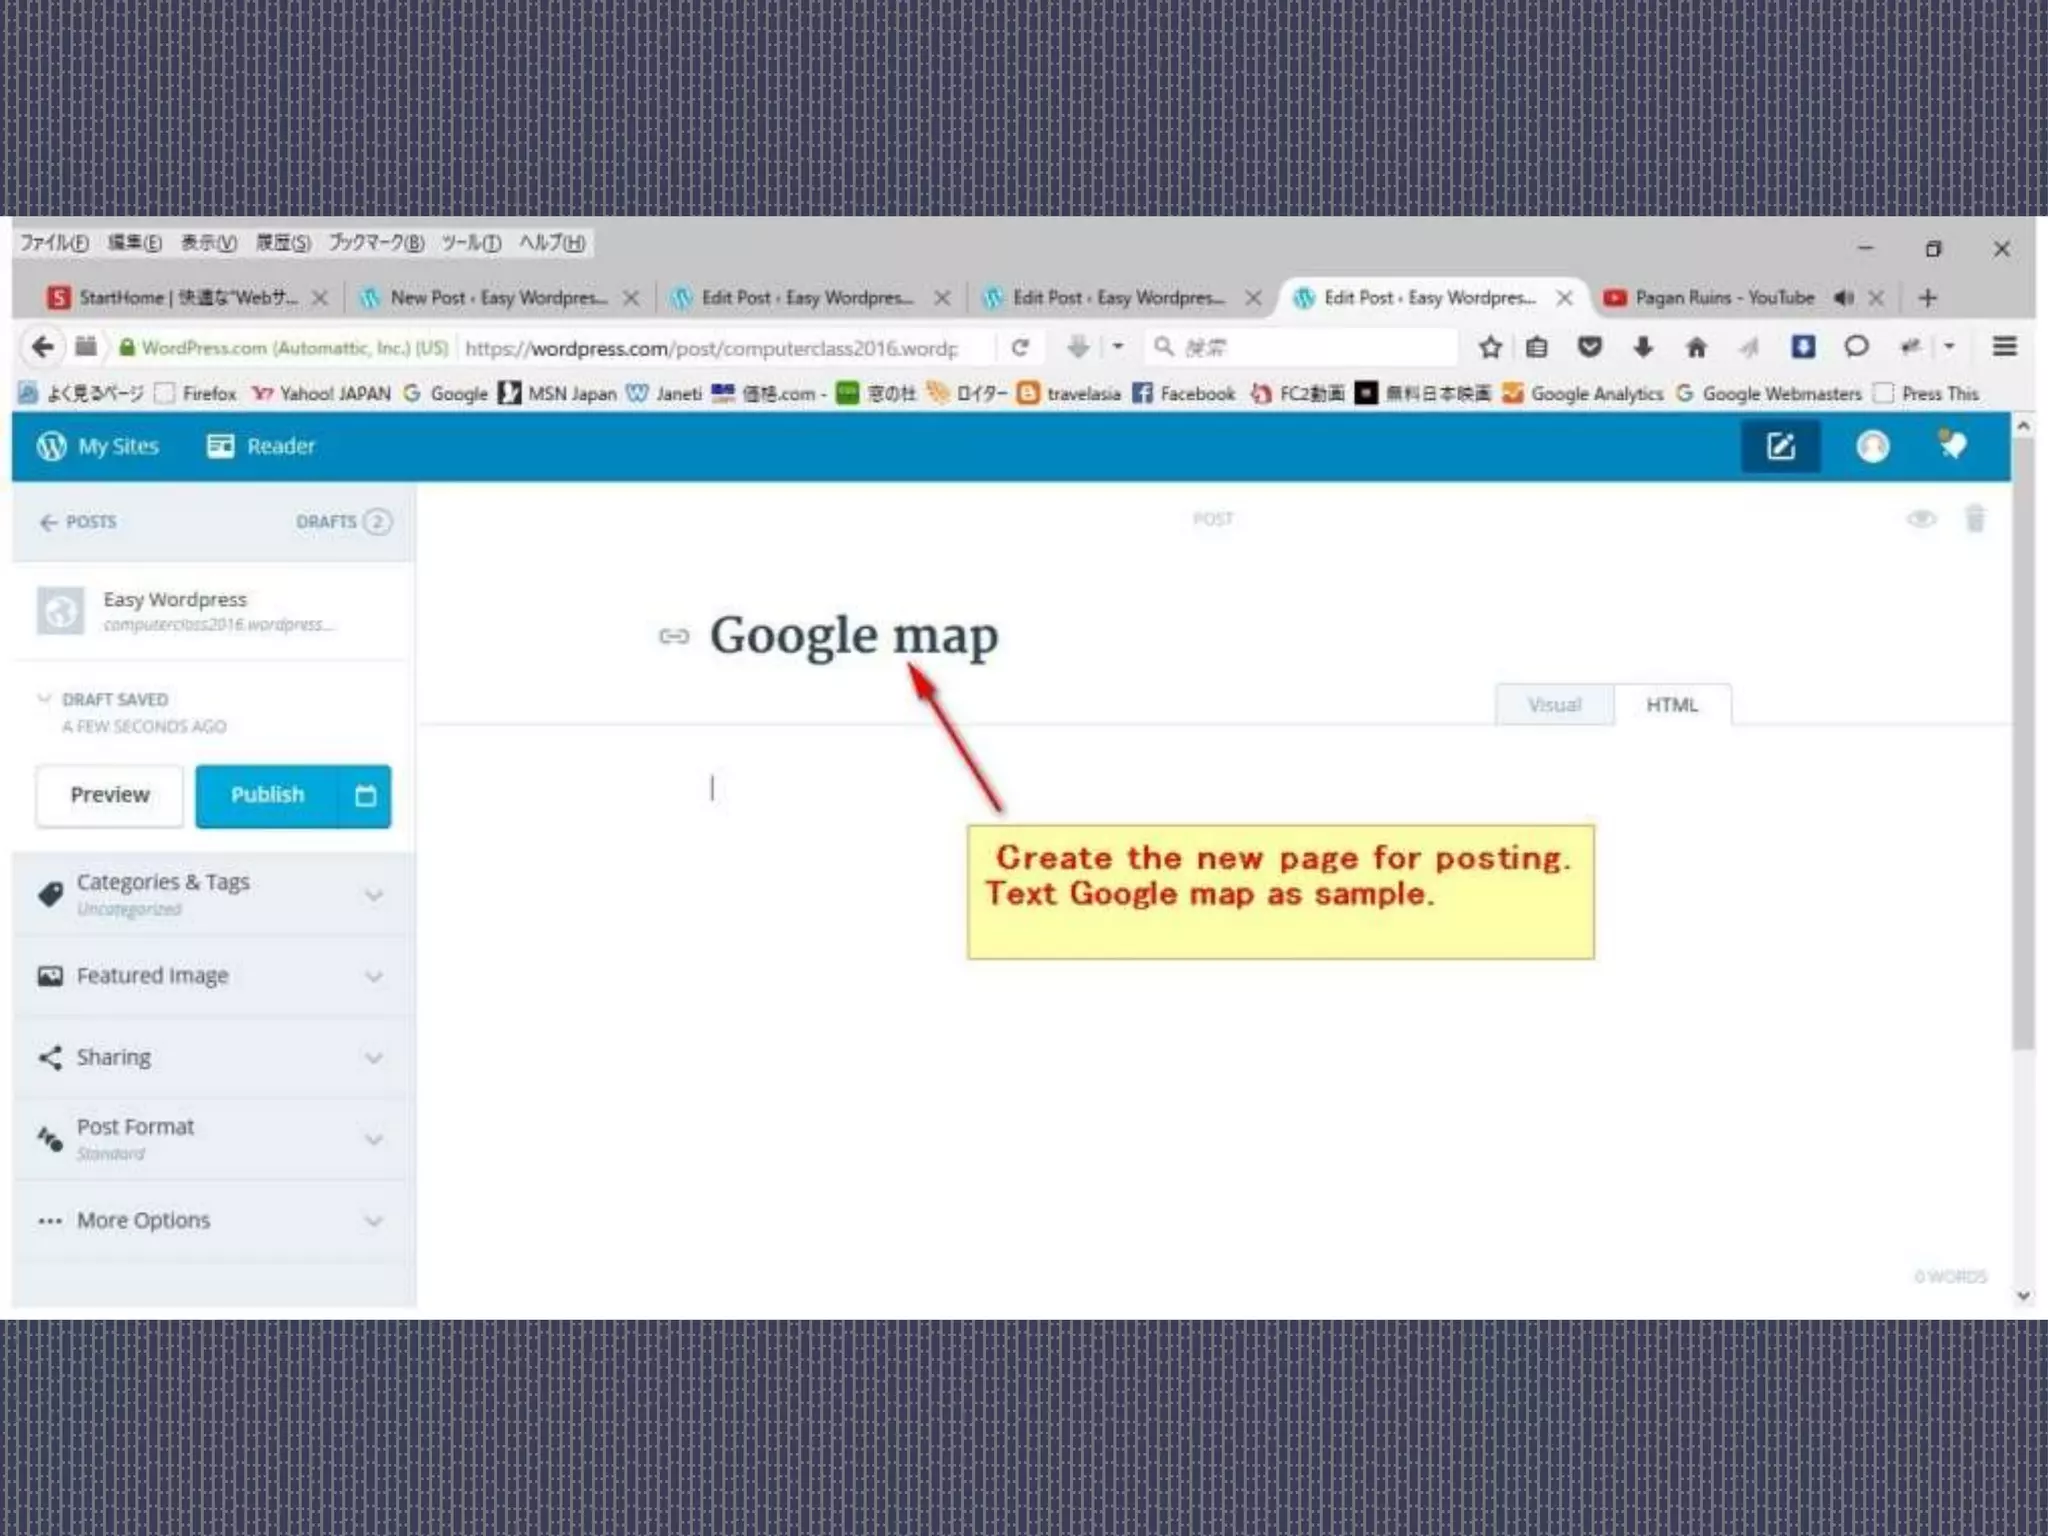Click the schedule calendar icon on Publish
The image size is (2048, 1536).
pos(366,796)
